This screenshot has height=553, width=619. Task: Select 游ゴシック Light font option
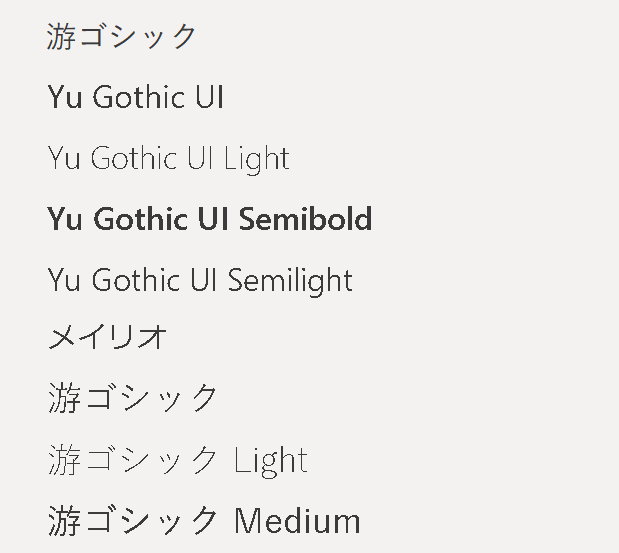(178, 460)
